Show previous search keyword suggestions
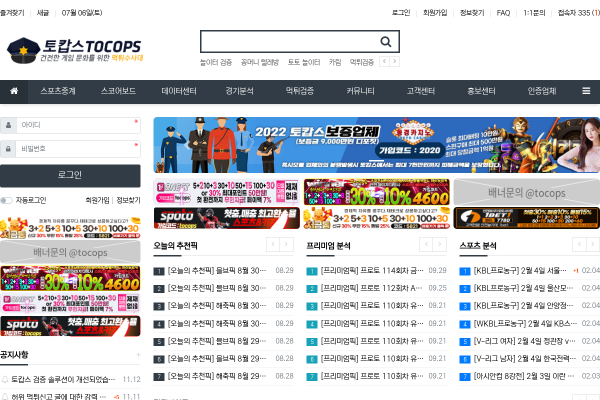The height and width of the screenshot is (400, 600). 384,62
